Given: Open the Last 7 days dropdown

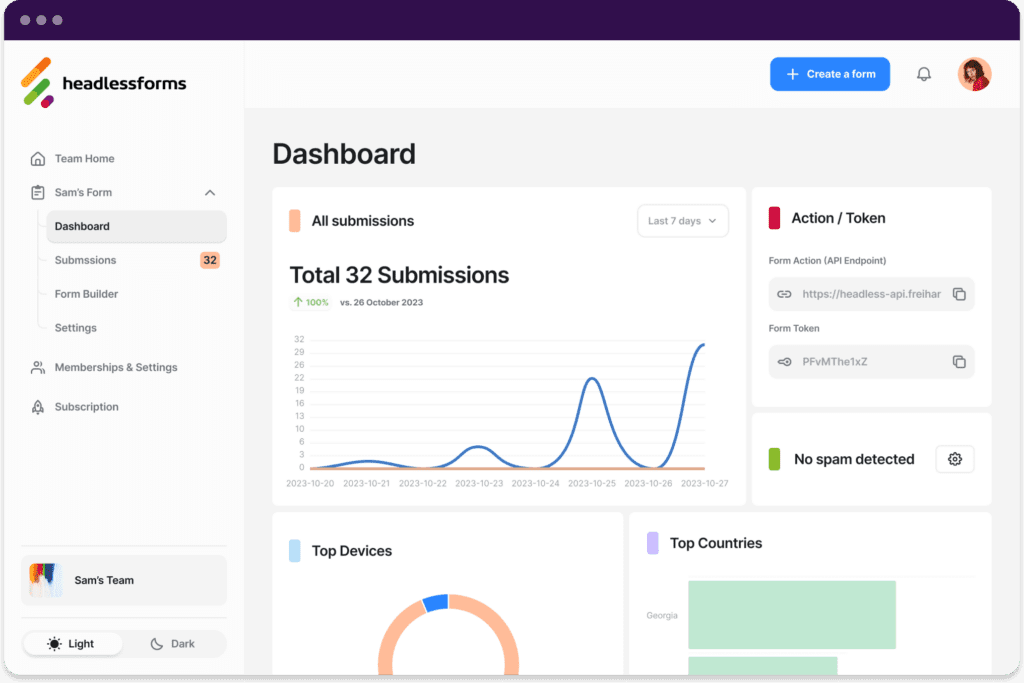Looking at the screenshot, I should pos(683,221).
